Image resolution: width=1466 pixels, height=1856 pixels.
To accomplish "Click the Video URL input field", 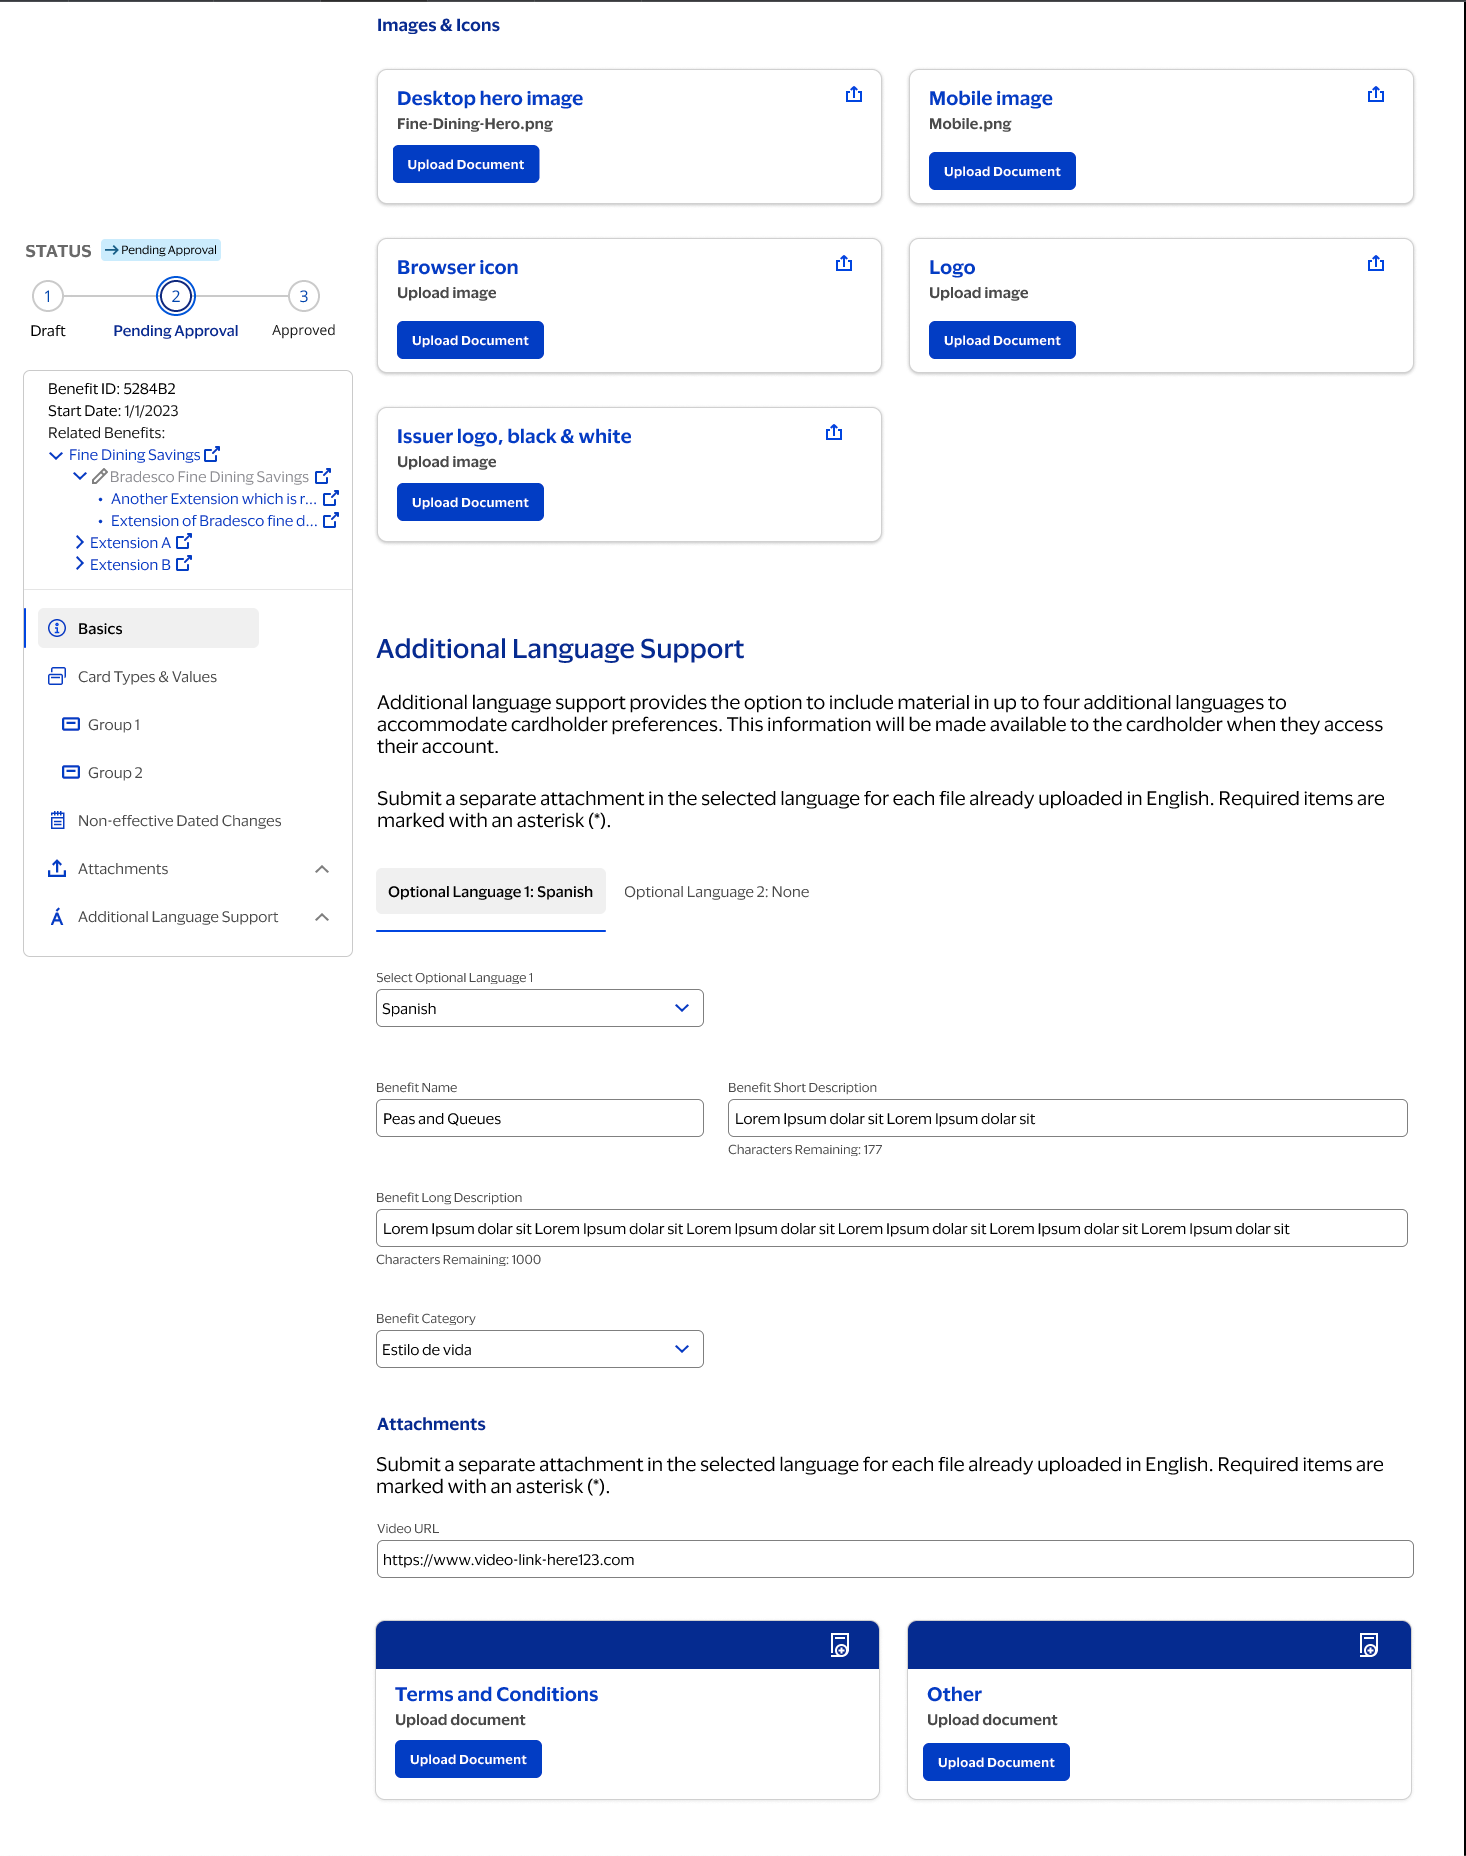I will pyautogui.click(x=894, y=1559).
